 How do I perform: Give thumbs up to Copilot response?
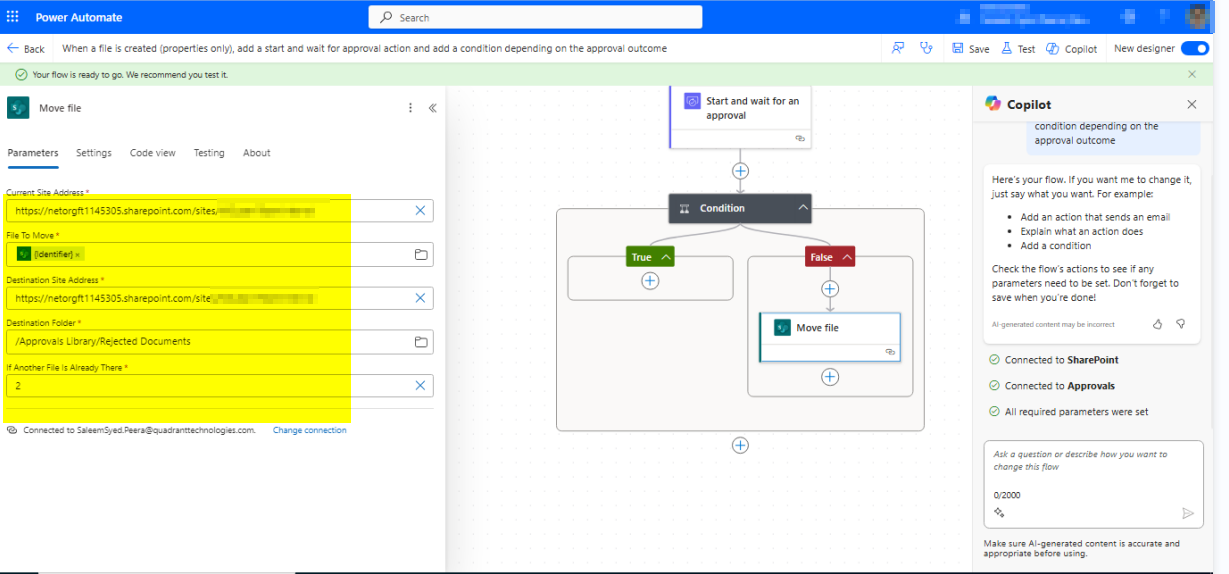click(x=1158, y=324)
